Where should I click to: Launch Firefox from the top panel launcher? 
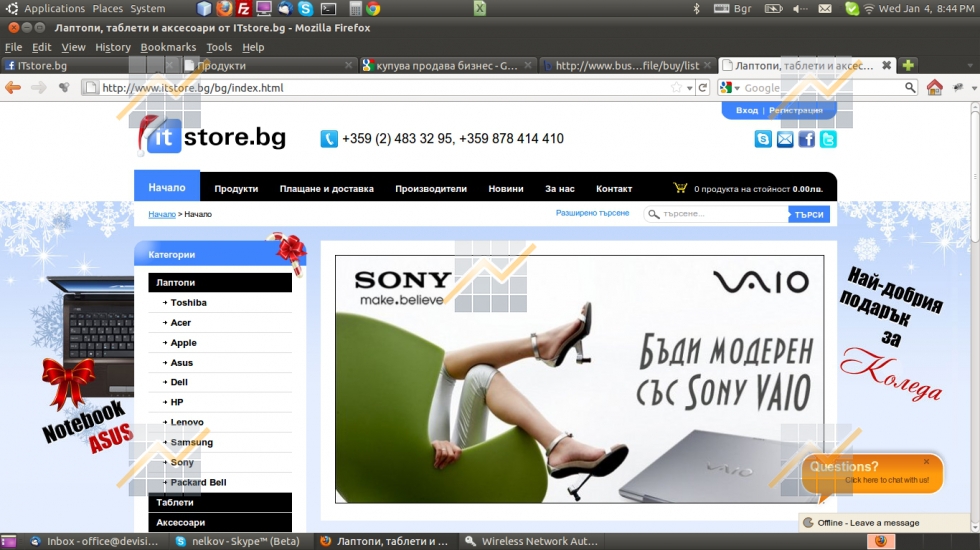(x=224, y=8)
